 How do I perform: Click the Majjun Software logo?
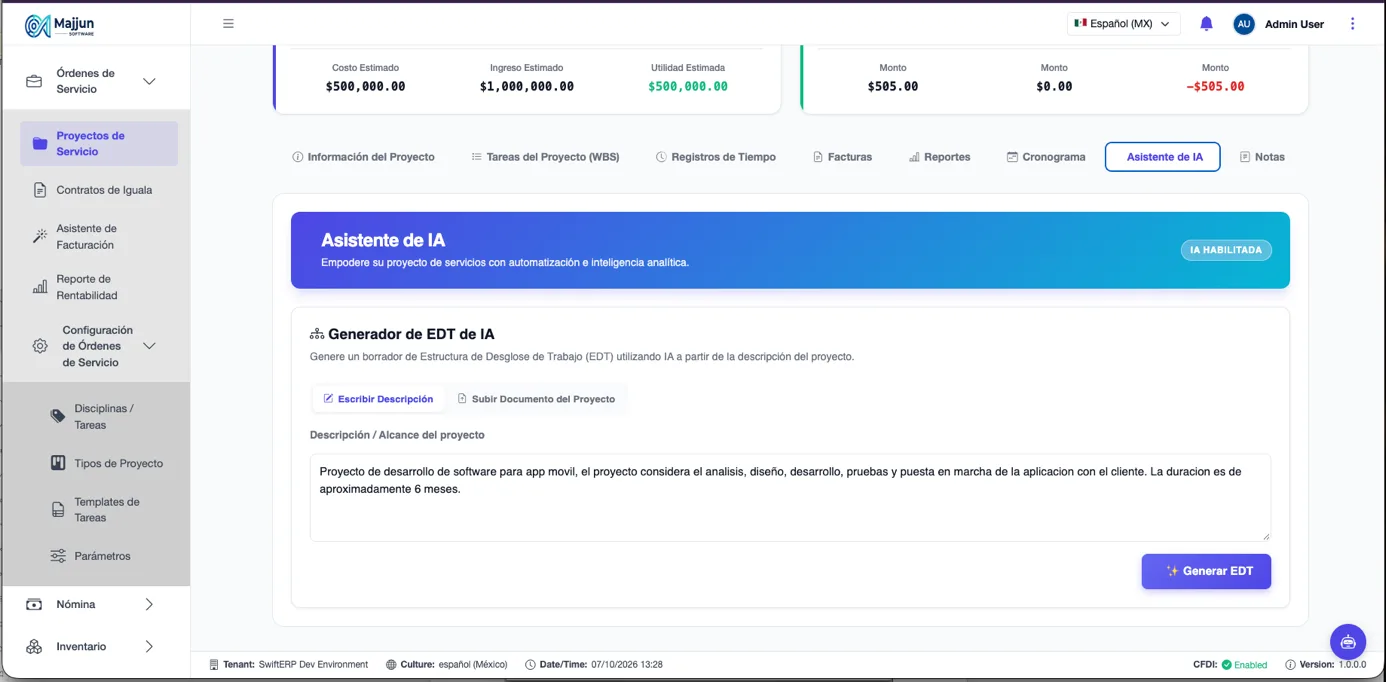point(61,25)
